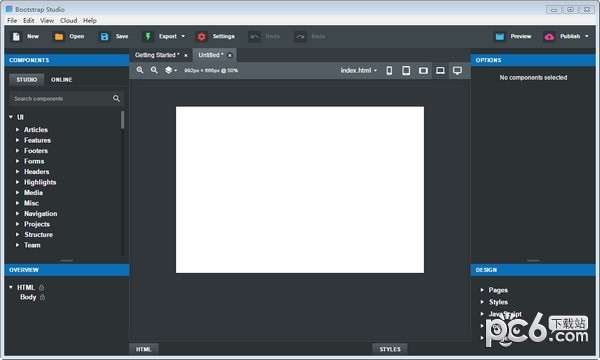Open the index.html page dropdown

click(x=359, y=70)
